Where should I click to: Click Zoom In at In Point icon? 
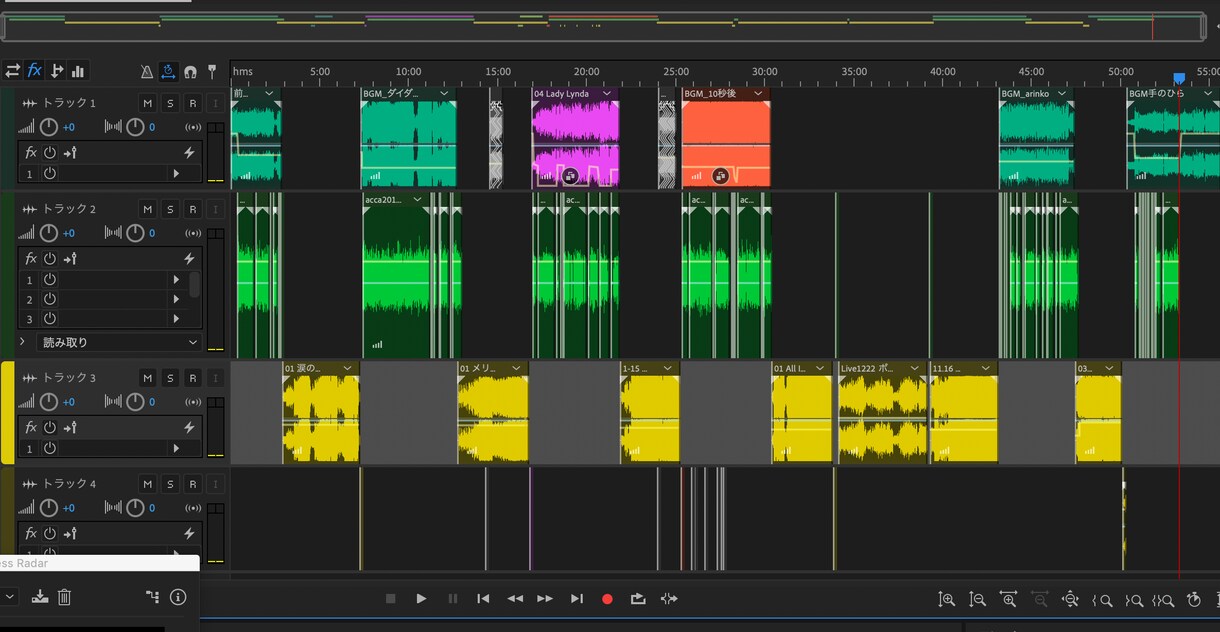[x=1102, y=600]
